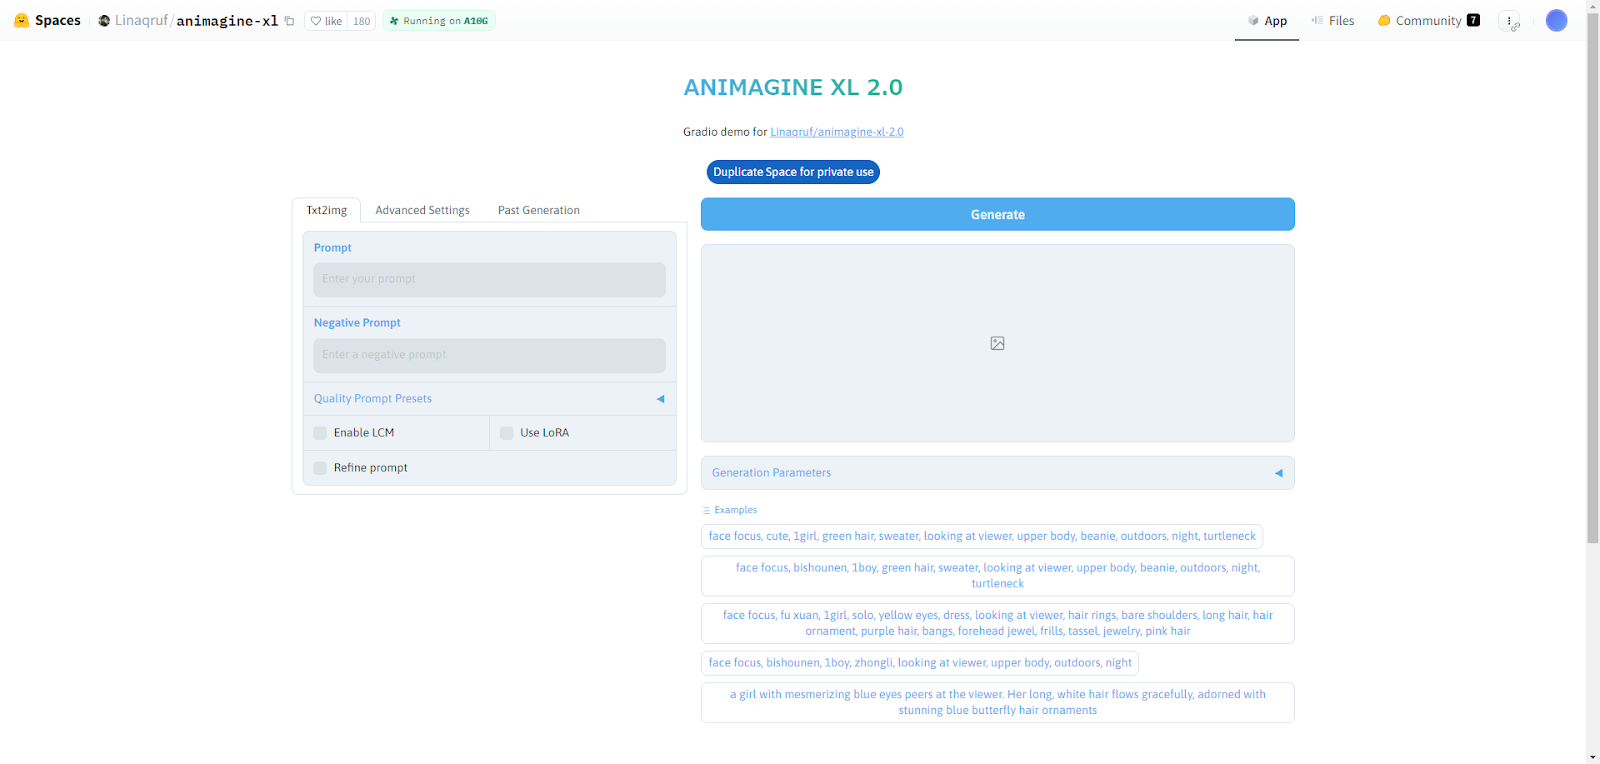Viewport: 1600px width, 764px height.
Task: Click the image placeholder icon in output
Action: point(997,343)
